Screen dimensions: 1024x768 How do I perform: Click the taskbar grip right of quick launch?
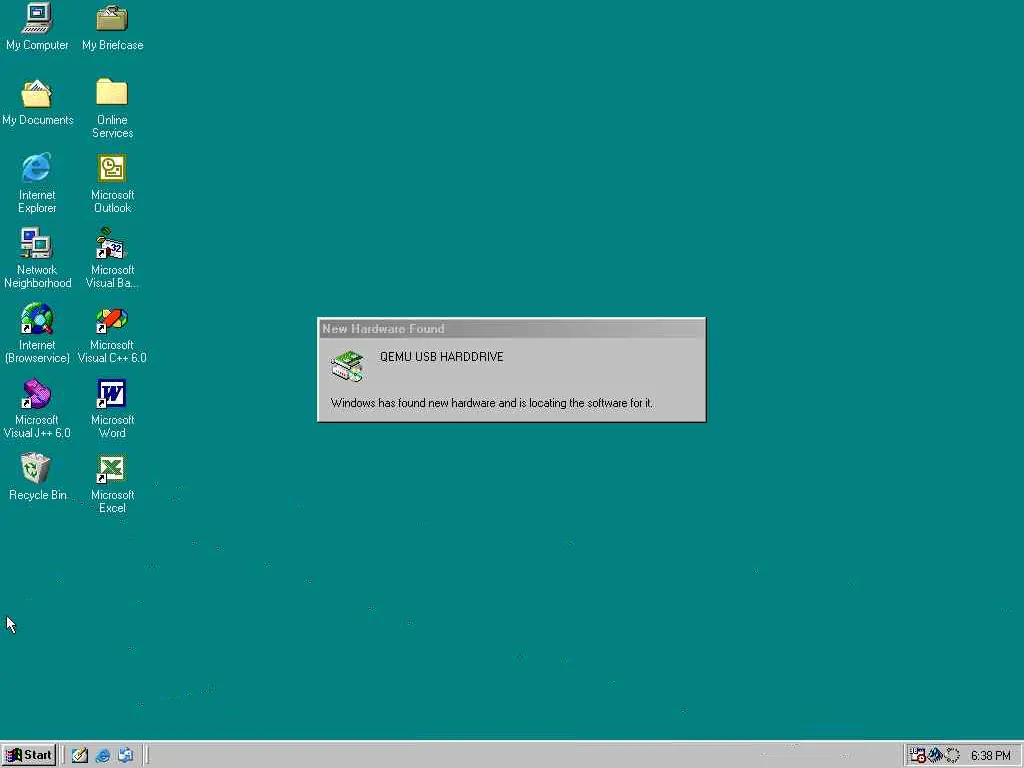[x=146, y=755]
